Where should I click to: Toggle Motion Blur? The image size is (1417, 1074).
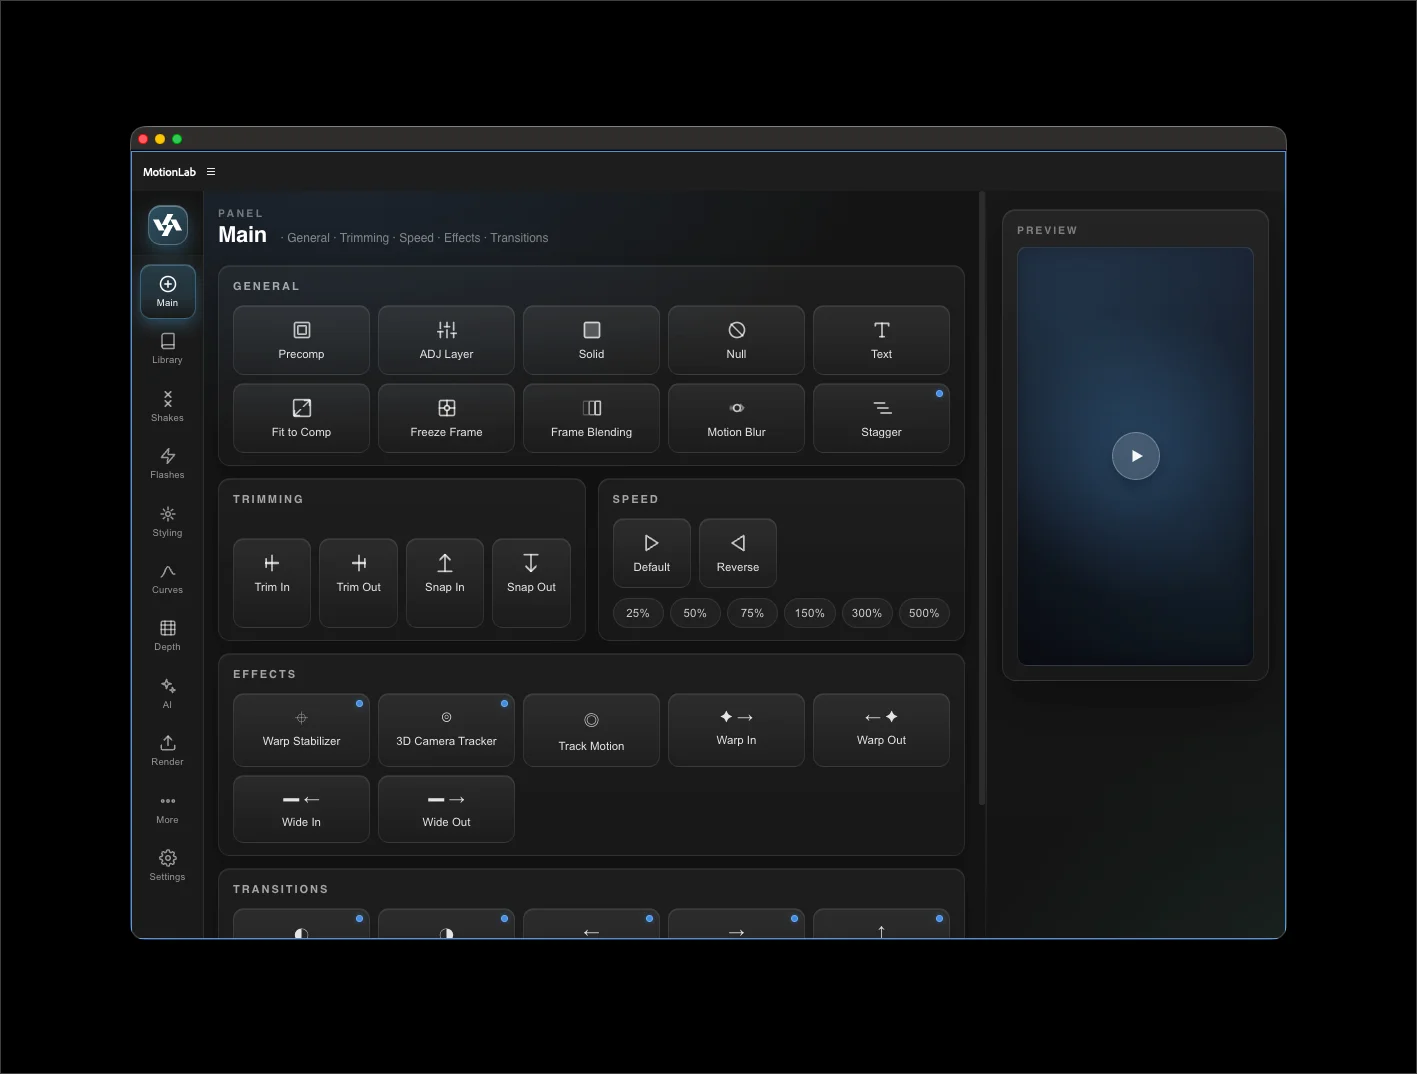click(x=736, y=418)
